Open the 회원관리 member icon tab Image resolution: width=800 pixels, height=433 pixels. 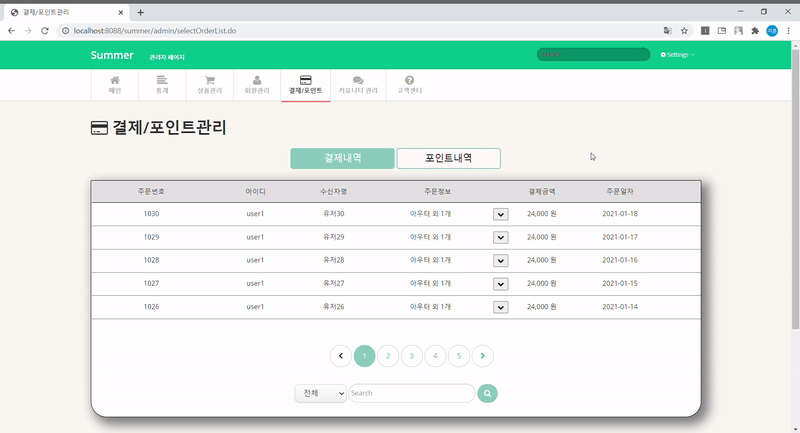(257, 85)
